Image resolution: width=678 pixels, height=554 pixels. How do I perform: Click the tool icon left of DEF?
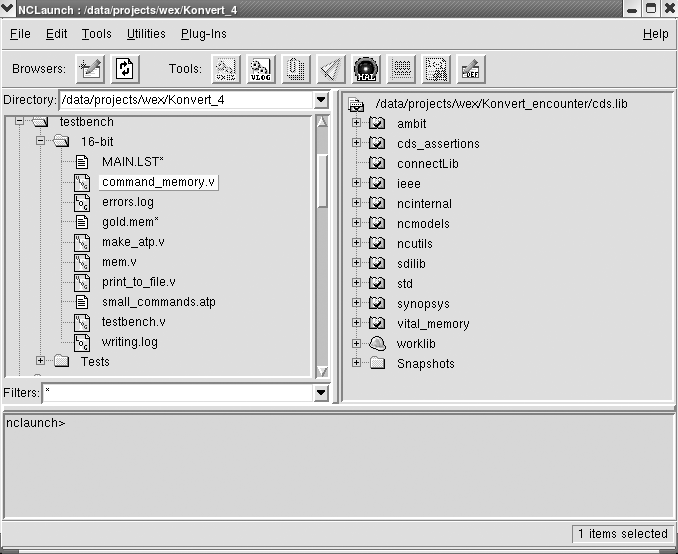pos(436,69)
